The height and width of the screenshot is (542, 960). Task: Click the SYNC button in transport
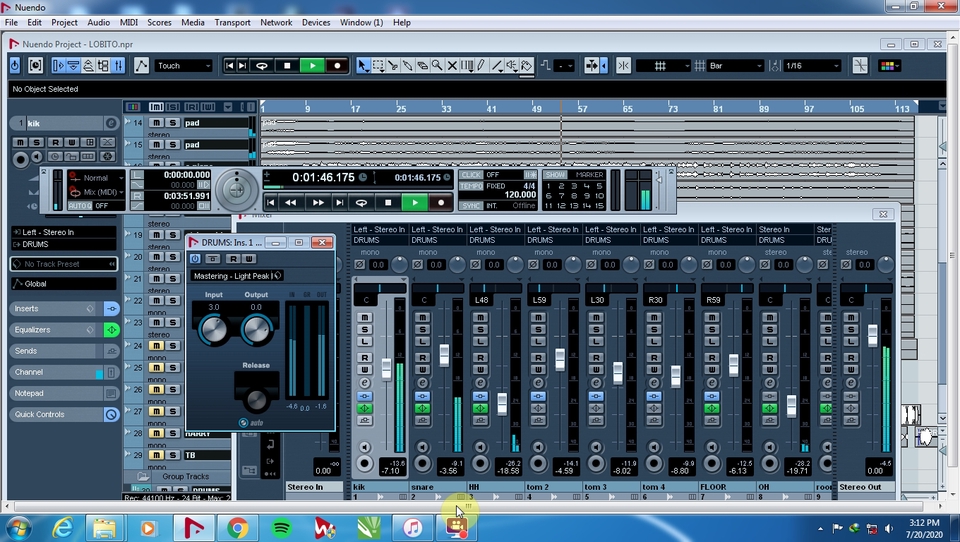click(x=471, y=205)
